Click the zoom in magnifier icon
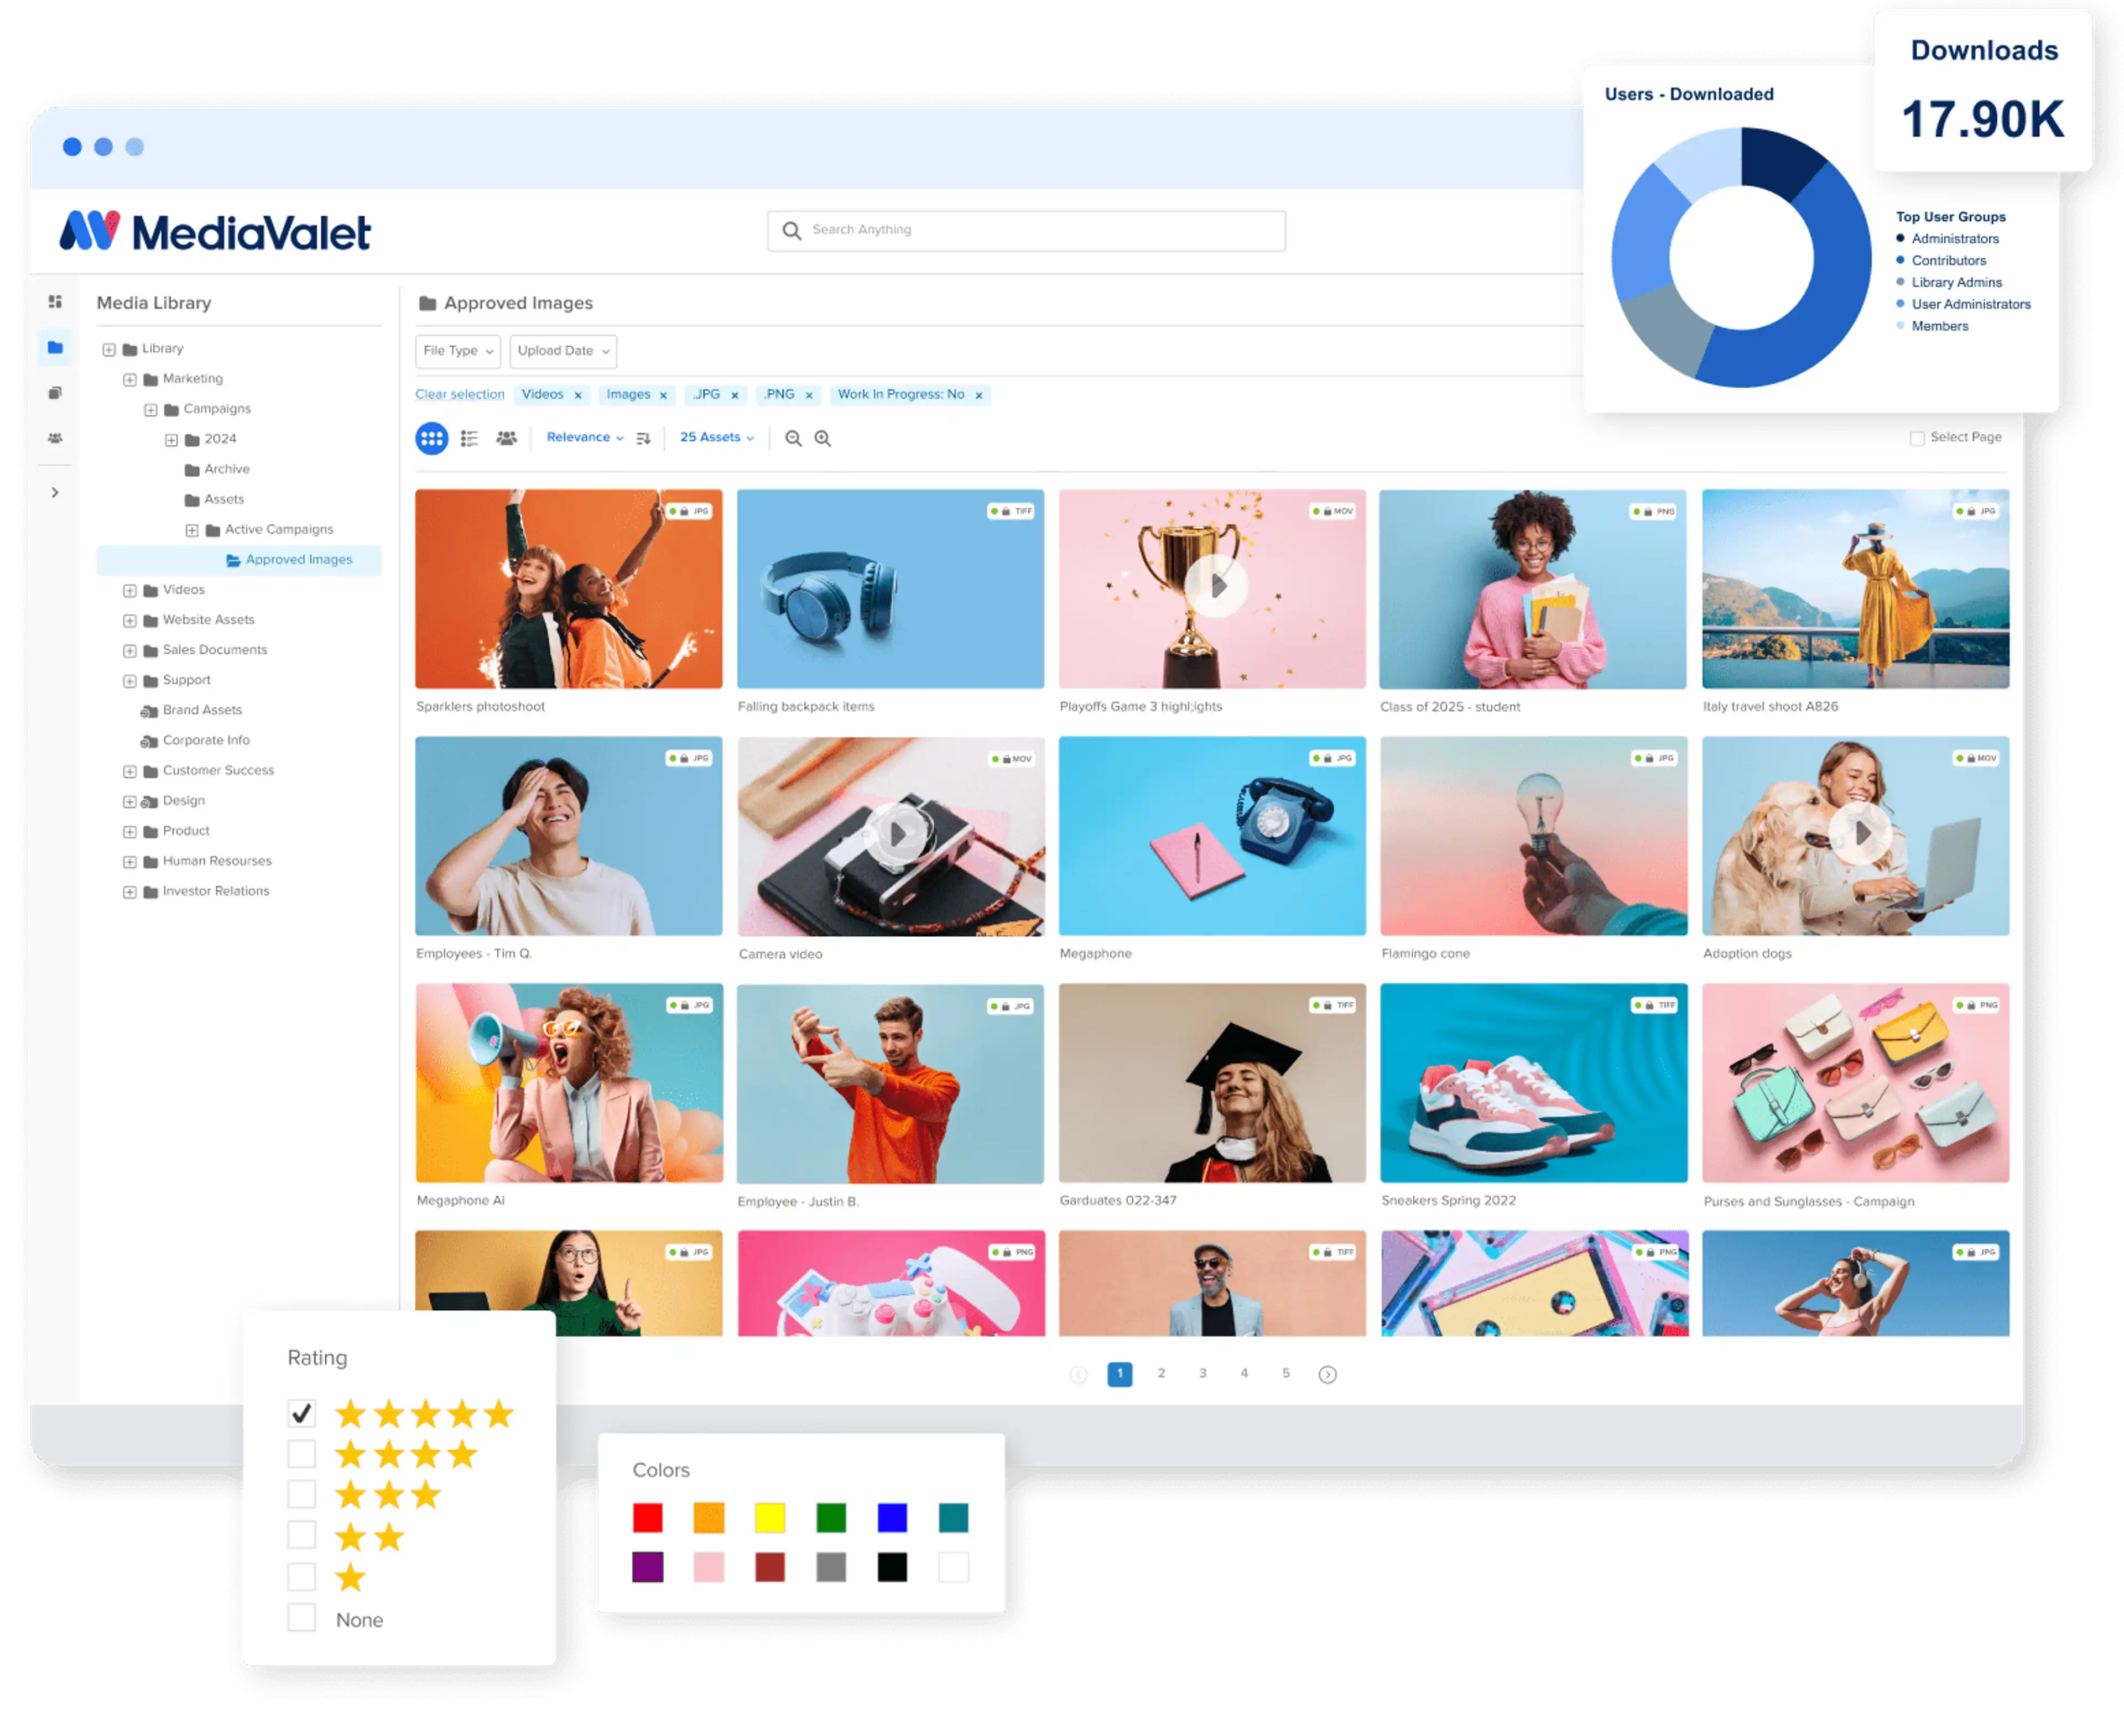2124x1736 pixels. click(x=823, y=438)
